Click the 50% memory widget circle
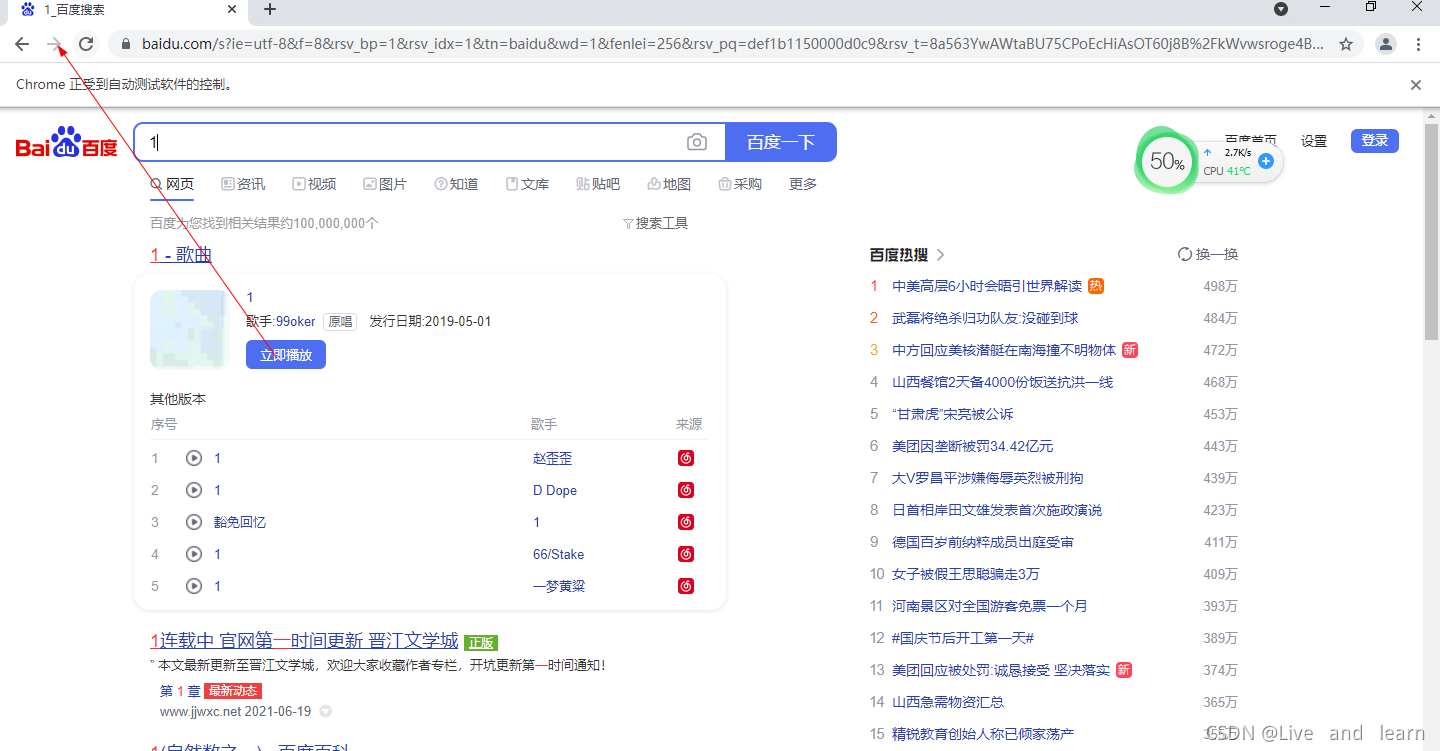 (1166, 161)
